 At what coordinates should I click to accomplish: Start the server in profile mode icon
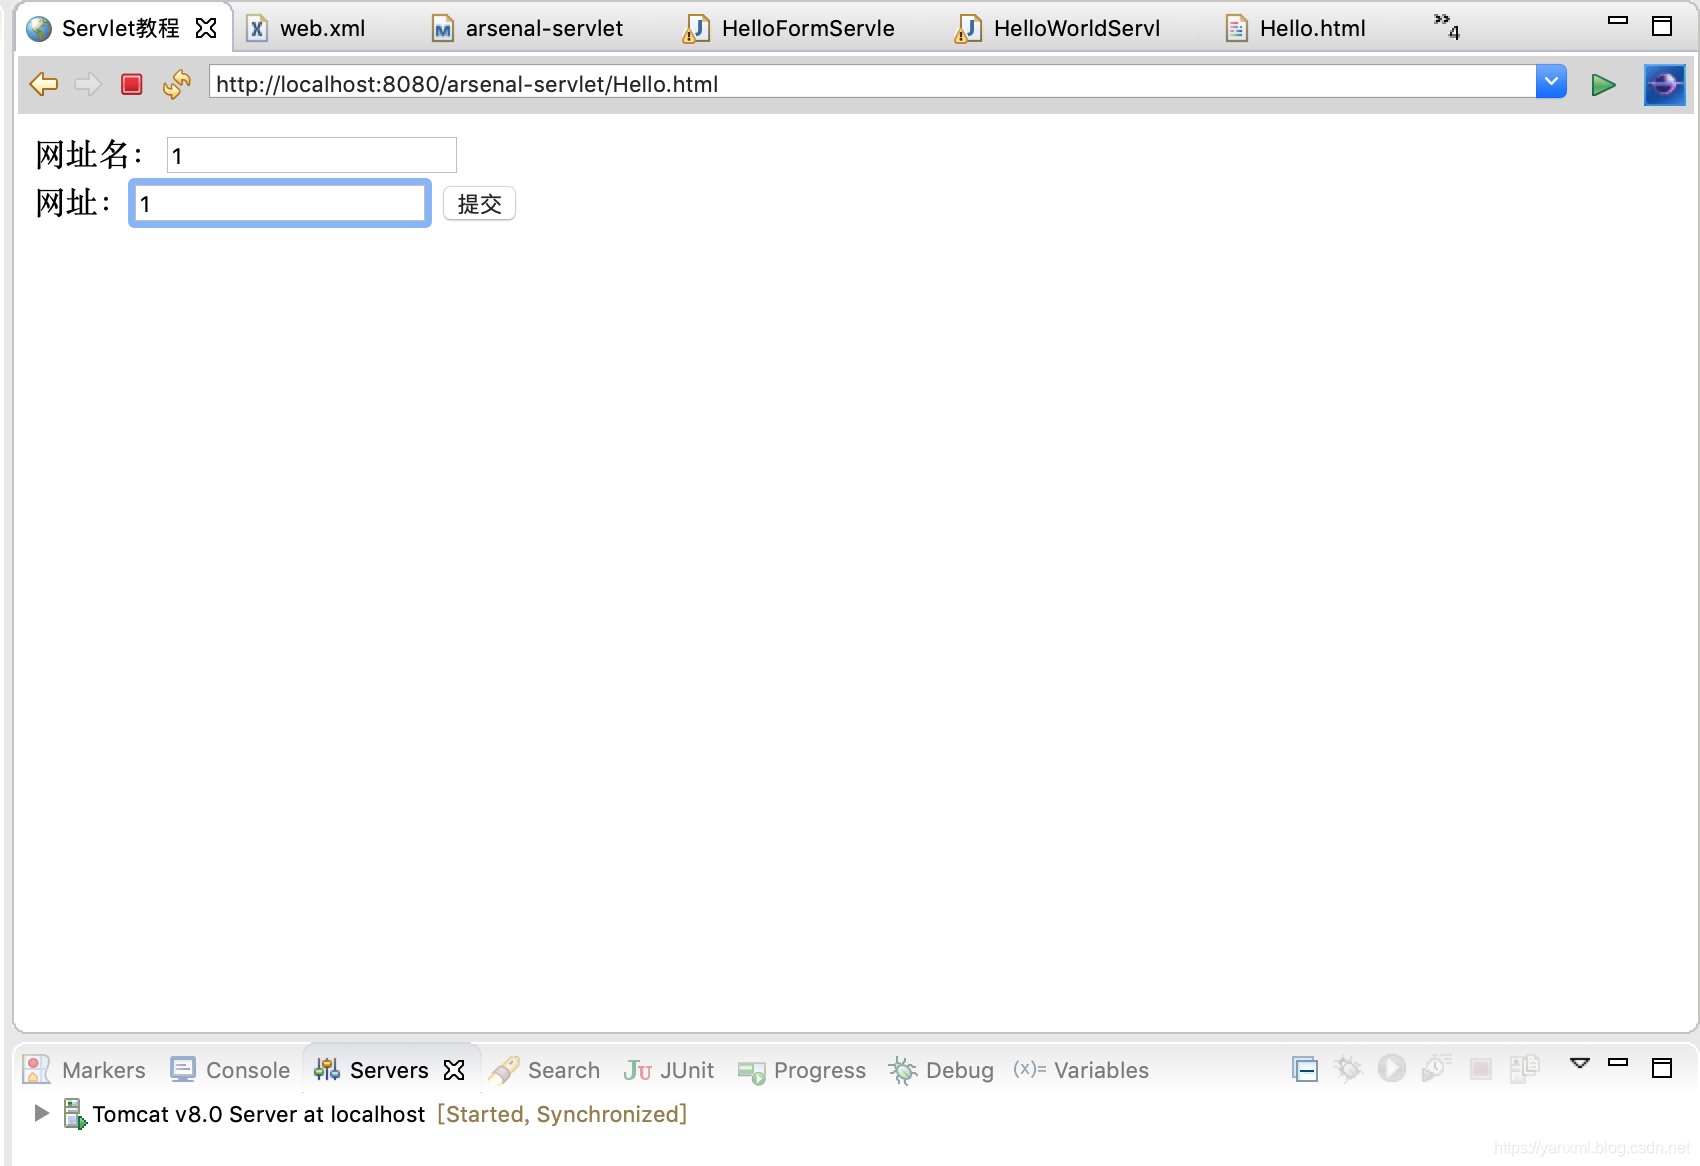pos(1437,1068)
